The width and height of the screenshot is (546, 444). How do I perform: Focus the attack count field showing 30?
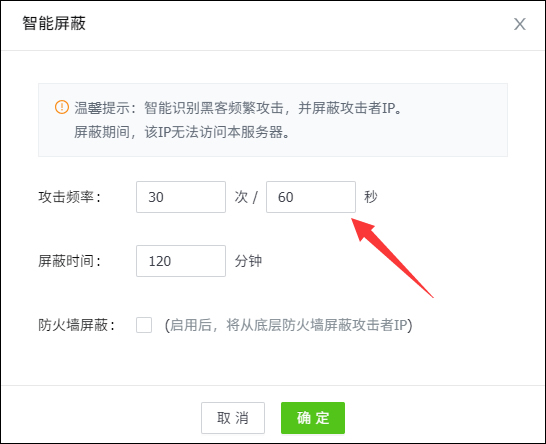point(181,197)
